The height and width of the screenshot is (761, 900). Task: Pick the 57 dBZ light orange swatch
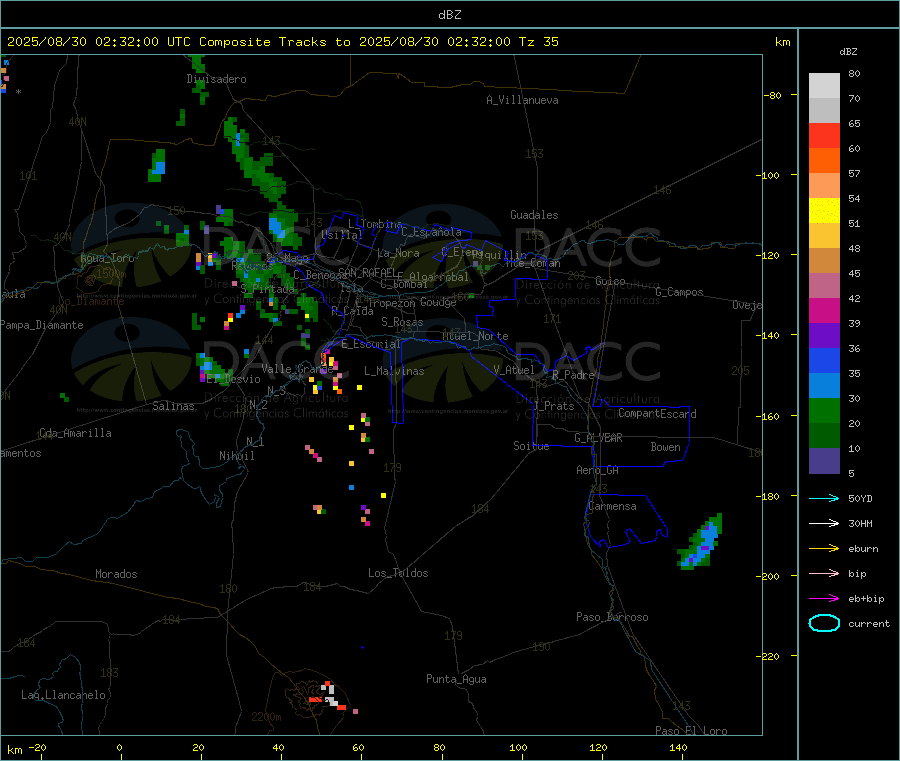(824, 185)
